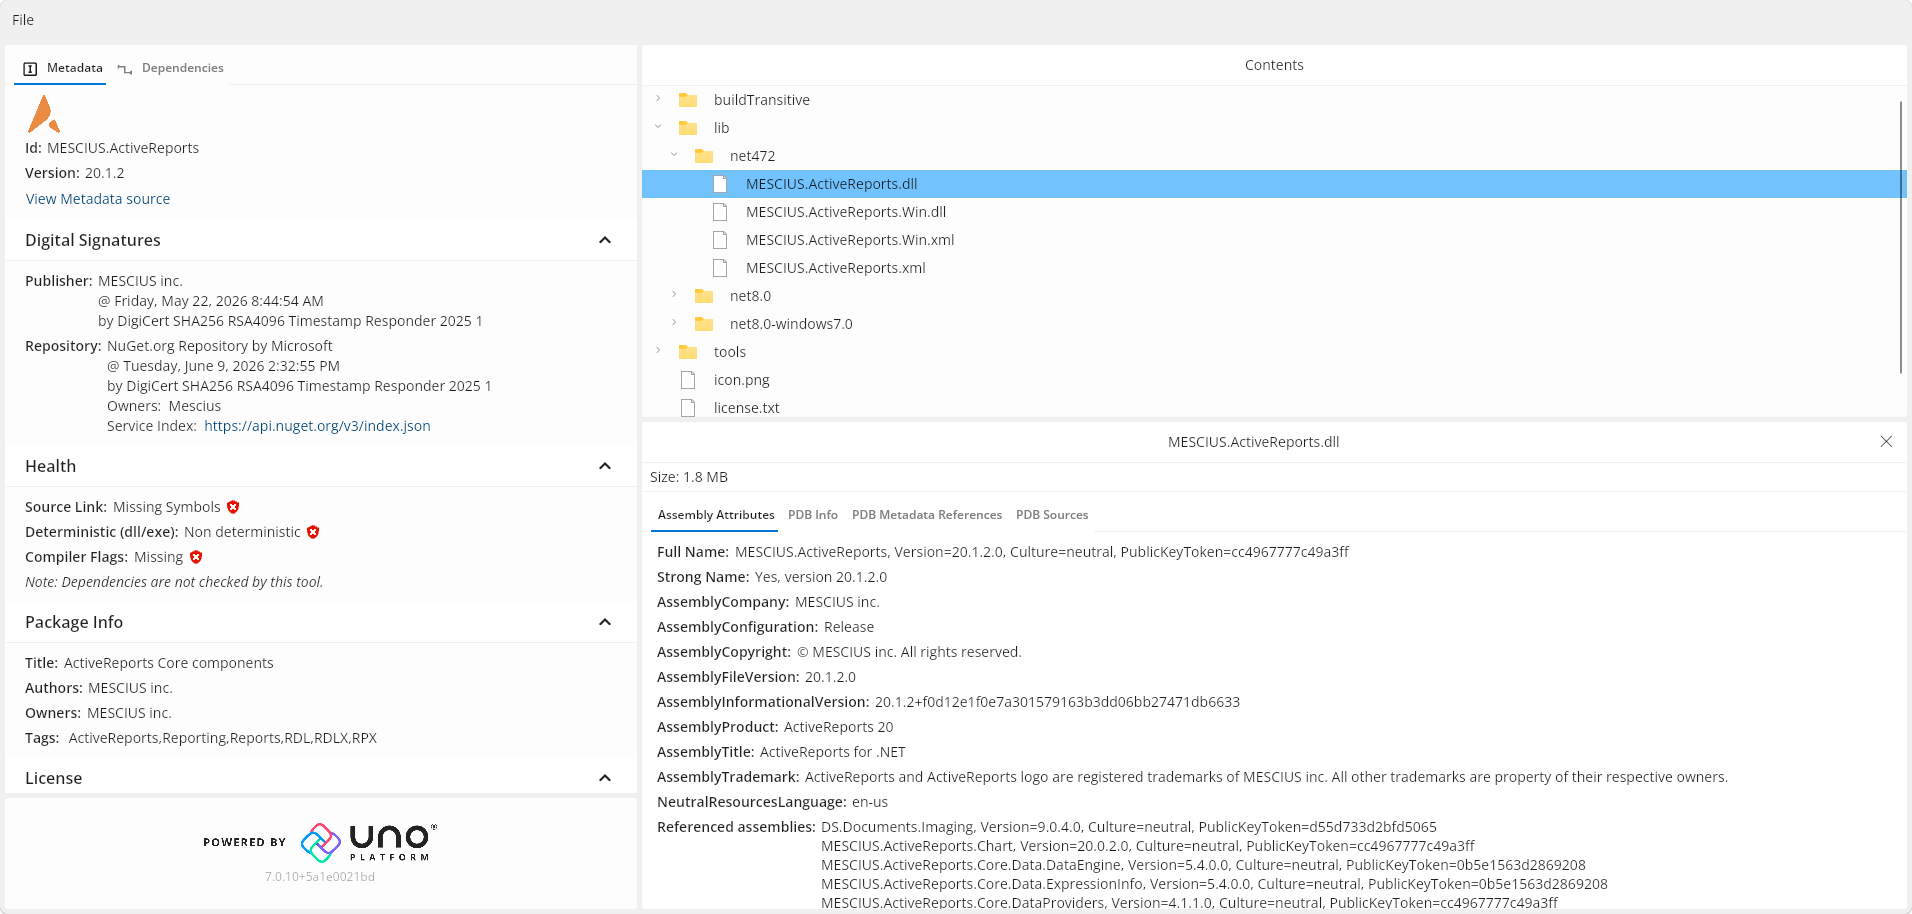Select the license.txt file entry
The height and width of the screenshot is (914, 1912).
pos(747,408)
